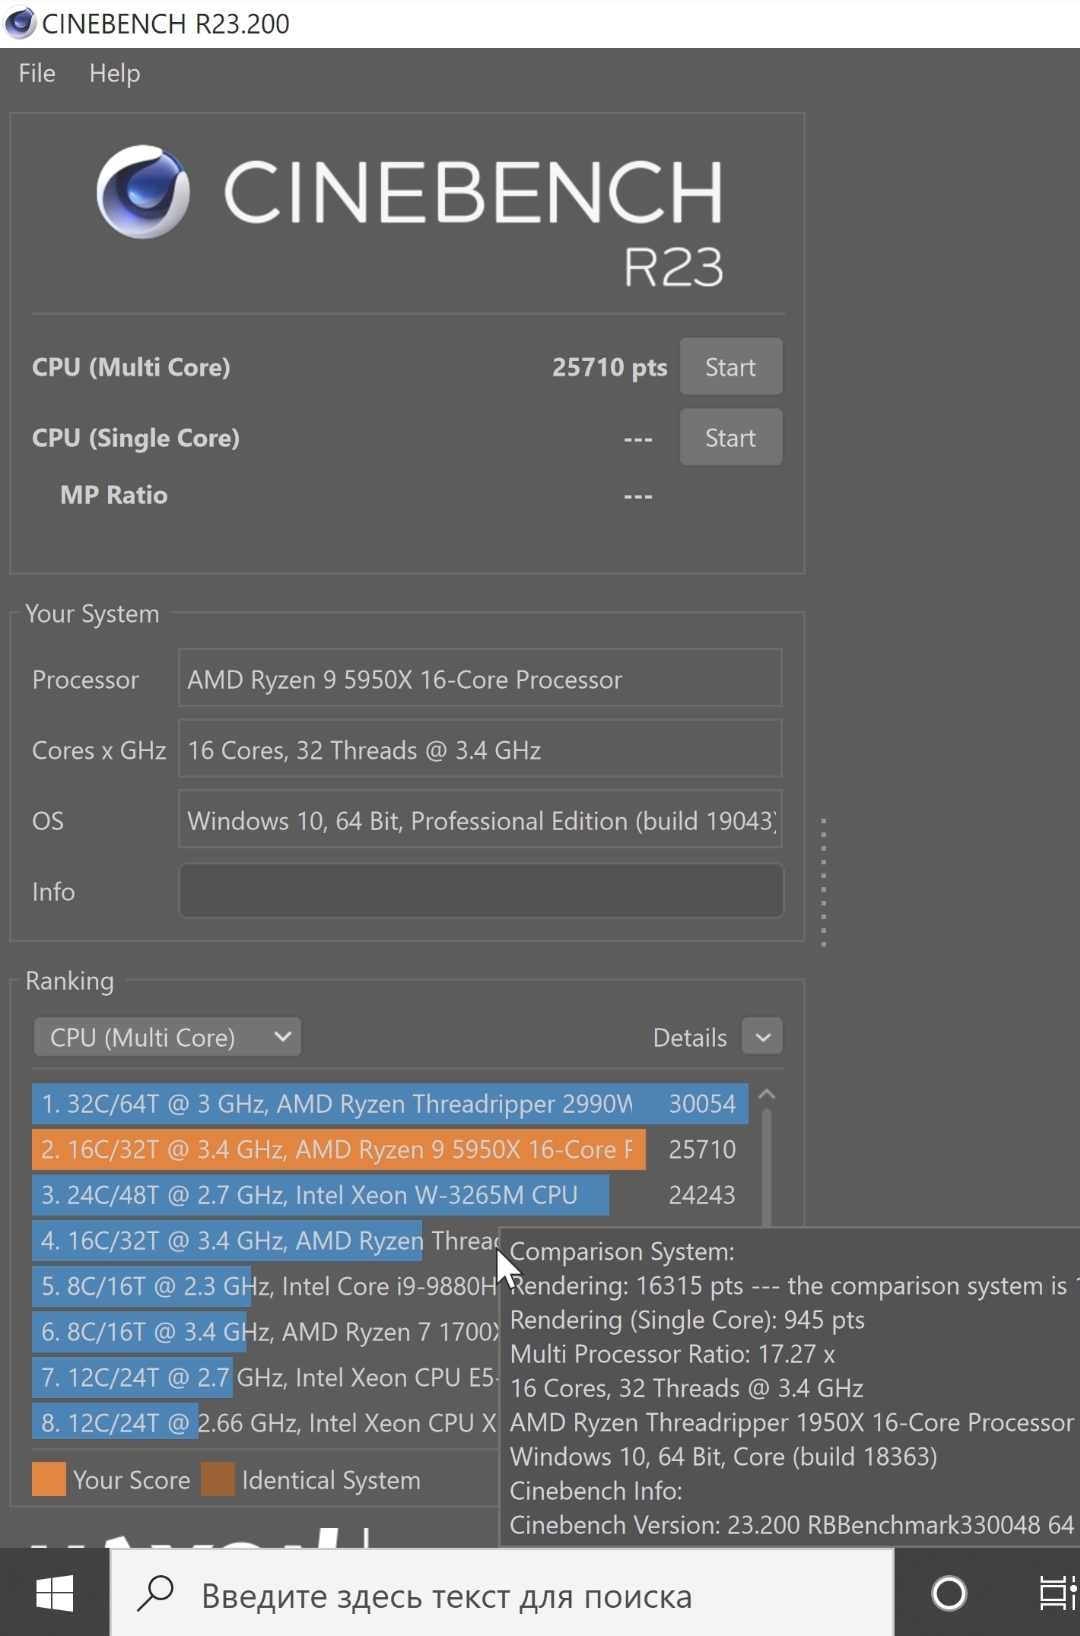Open Cortana circle icon on taskbar
Screen dimensions: 1080x1636
tap(949, 1593)
